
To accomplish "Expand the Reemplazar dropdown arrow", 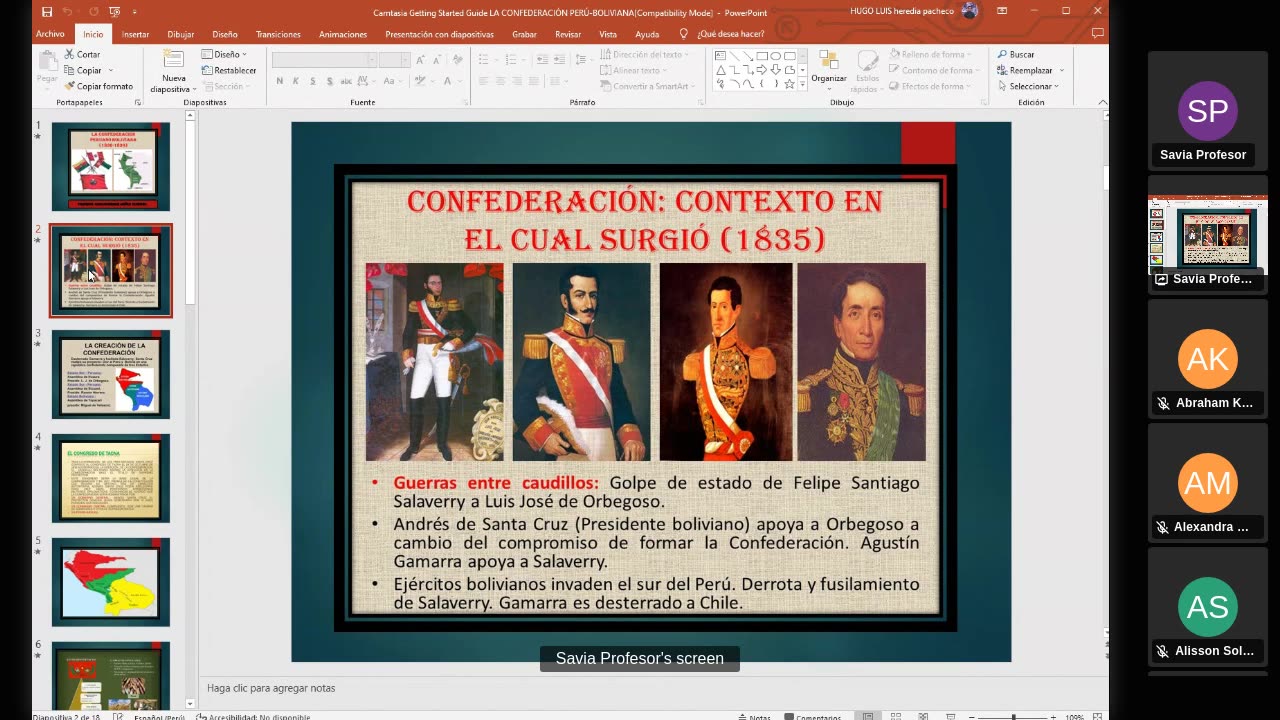I will point(1061,70).
